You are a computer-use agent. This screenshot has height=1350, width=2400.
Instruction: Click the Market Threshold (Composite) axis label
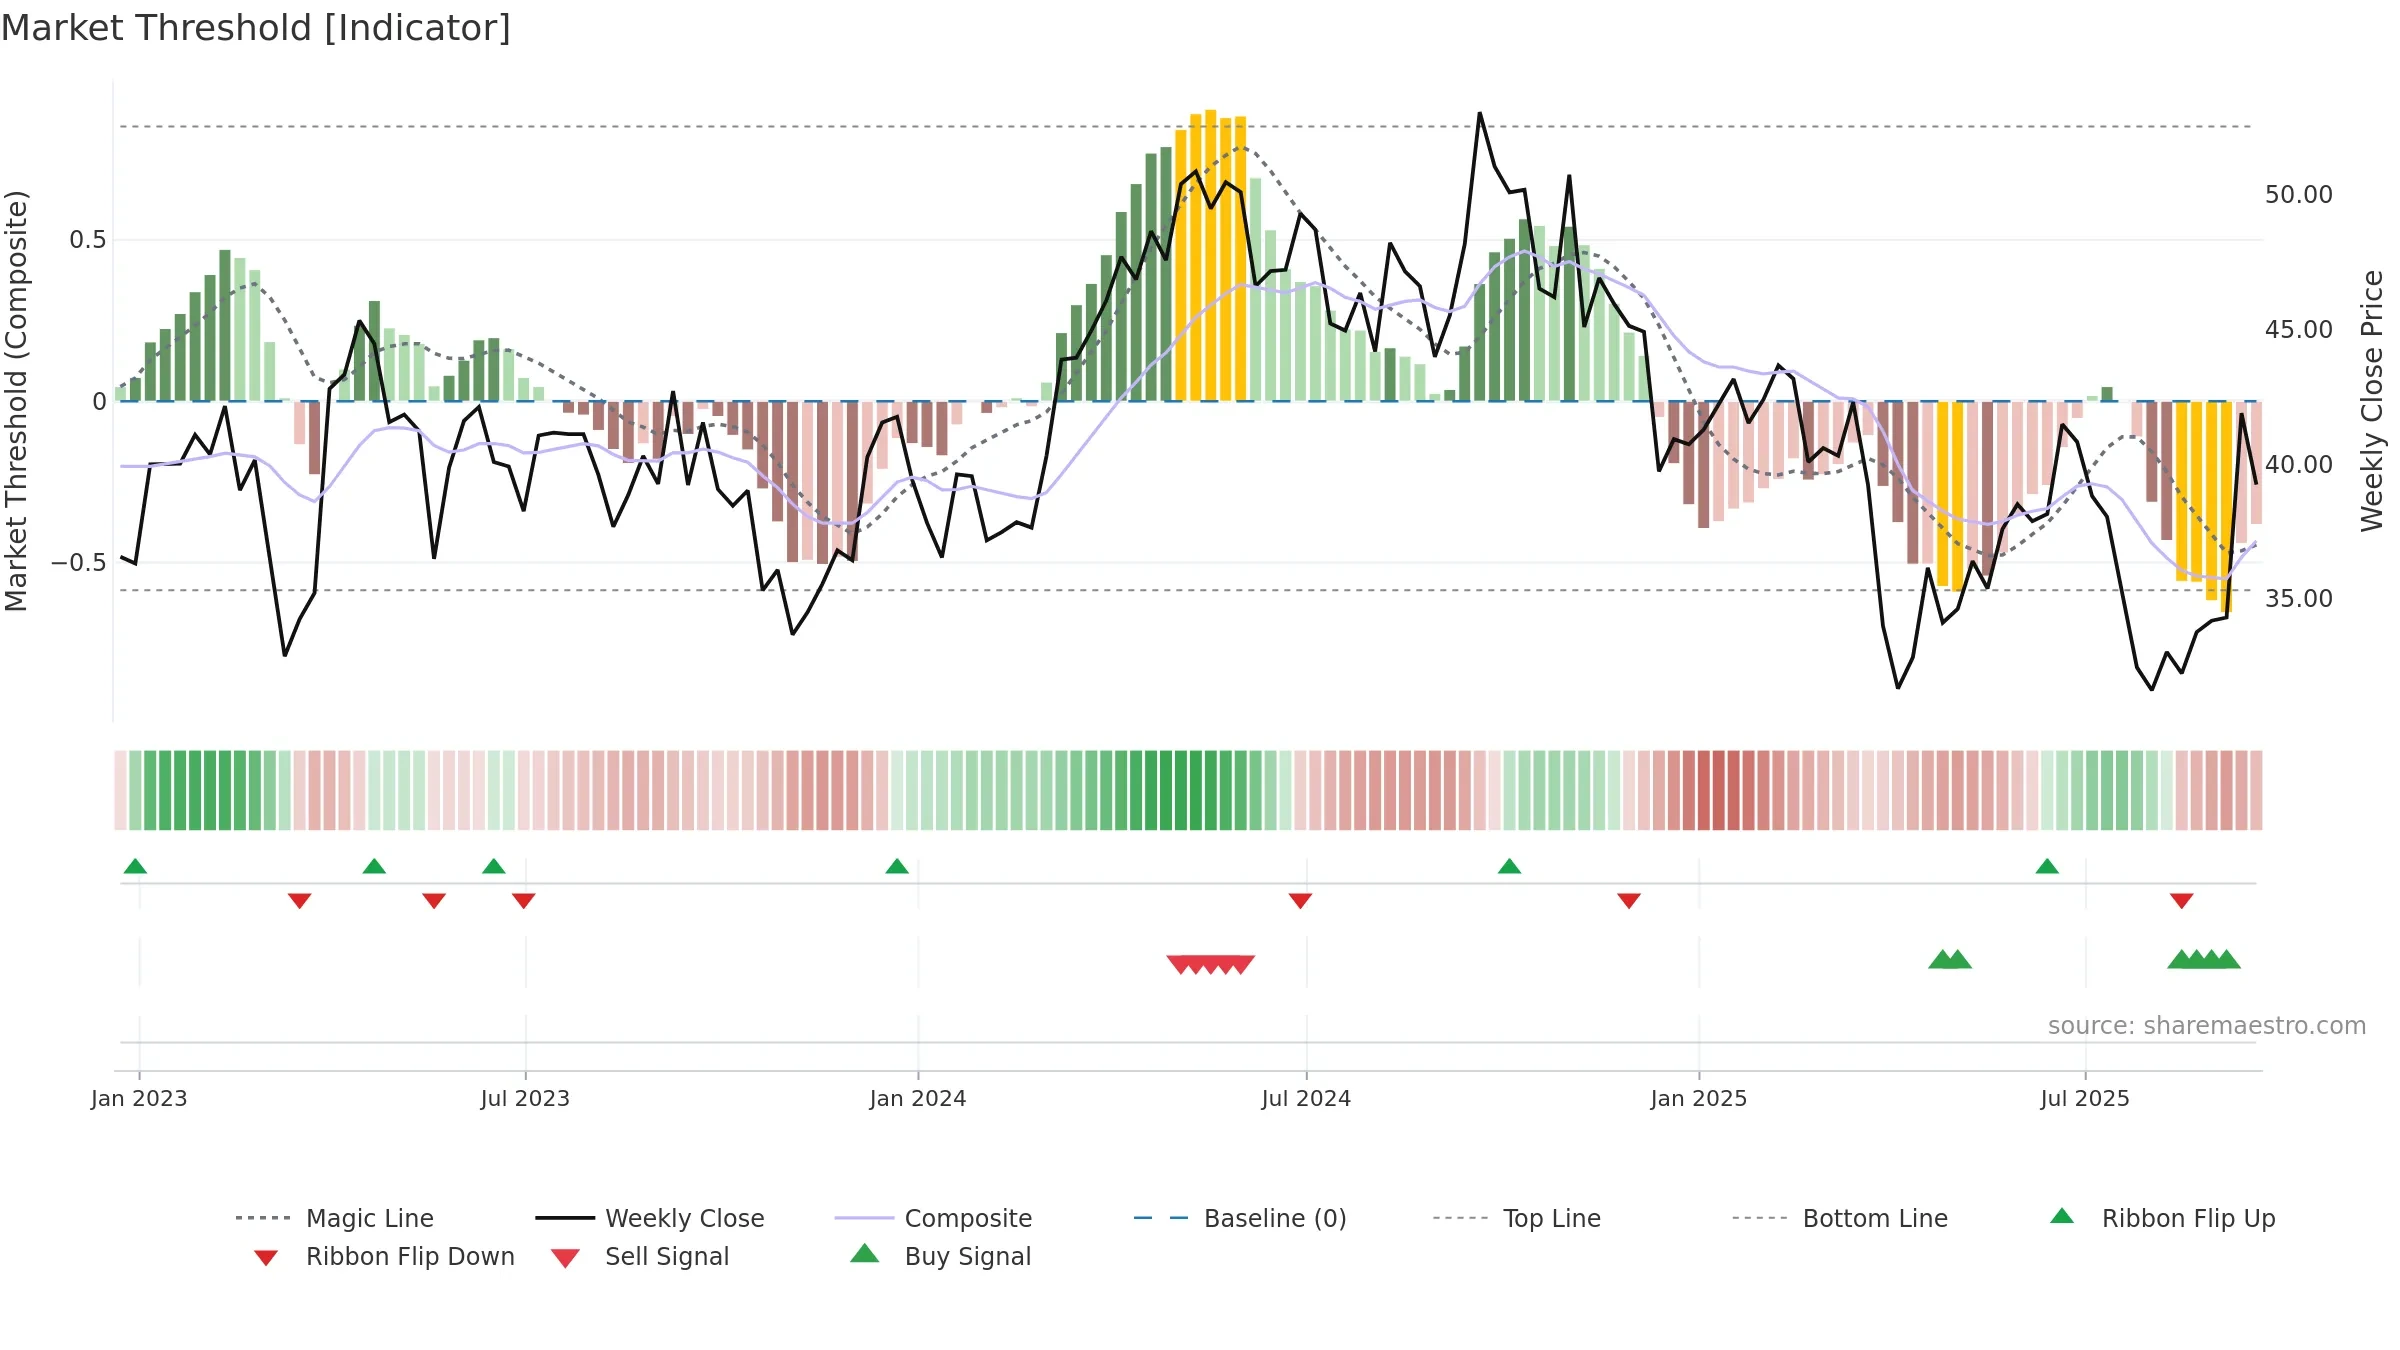pyautogui.click(x=16, y=401)
